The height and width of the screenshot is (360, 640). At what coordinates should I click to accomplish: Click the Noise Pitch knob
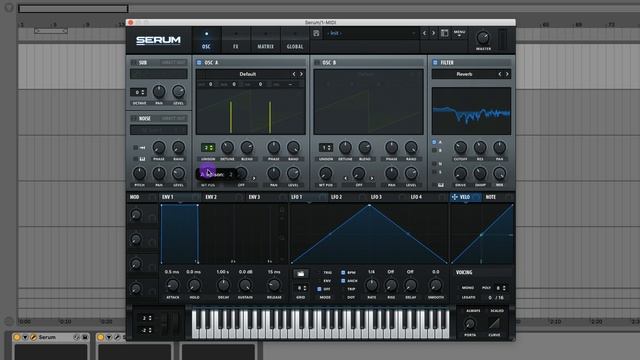click(x=140, y=173)
